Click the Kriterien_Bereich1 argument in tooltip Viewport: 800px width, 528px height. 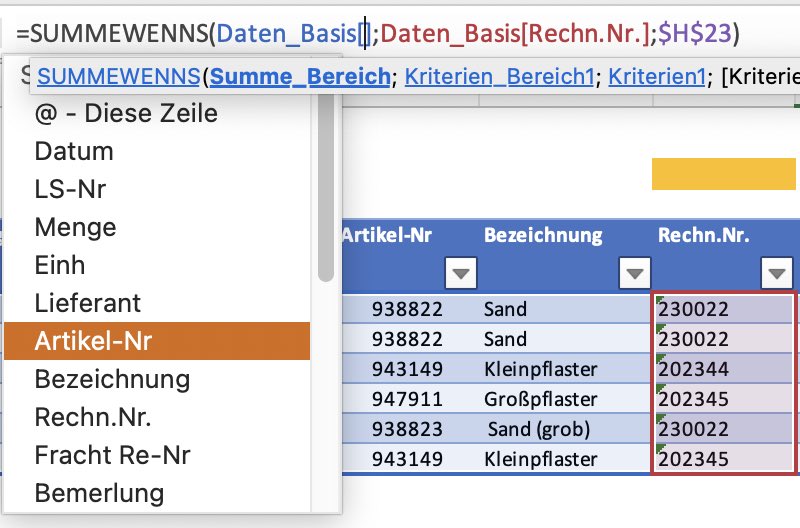pos(499,77)
